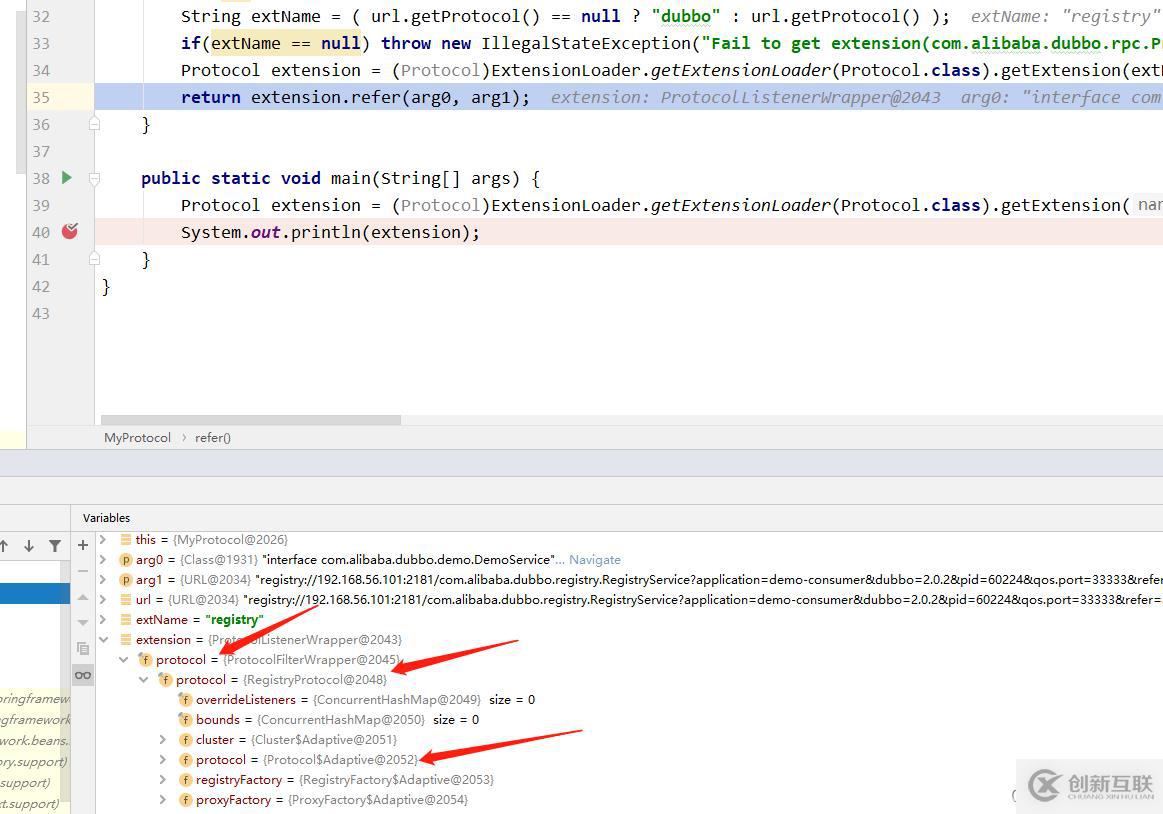Expand the cluster field node
Image resolution: width=1163 pixels, height=814 pixels.
point(163,740)
